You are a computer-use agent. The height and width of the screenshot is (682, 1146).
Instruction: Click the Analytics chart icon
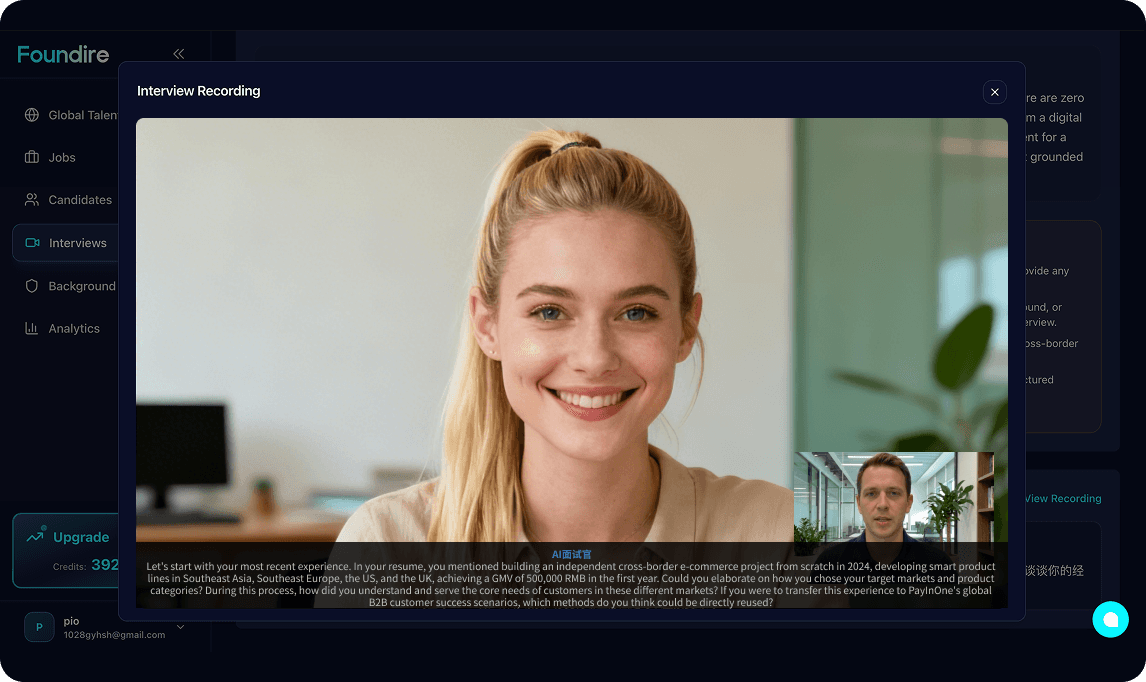(31, 328)
